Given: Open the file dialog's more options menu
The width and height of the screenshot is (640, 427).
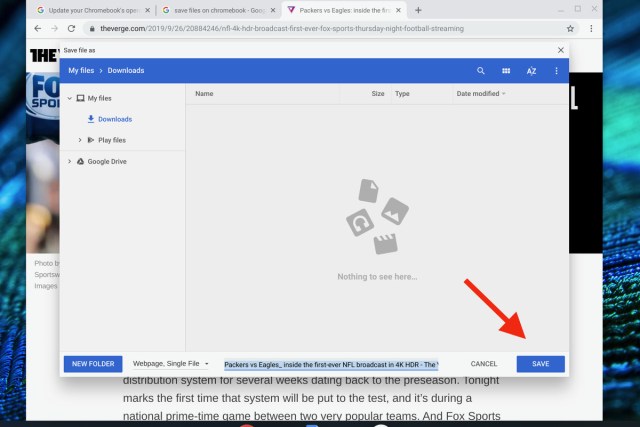Looking at the screenshot, I should point(556,71).
